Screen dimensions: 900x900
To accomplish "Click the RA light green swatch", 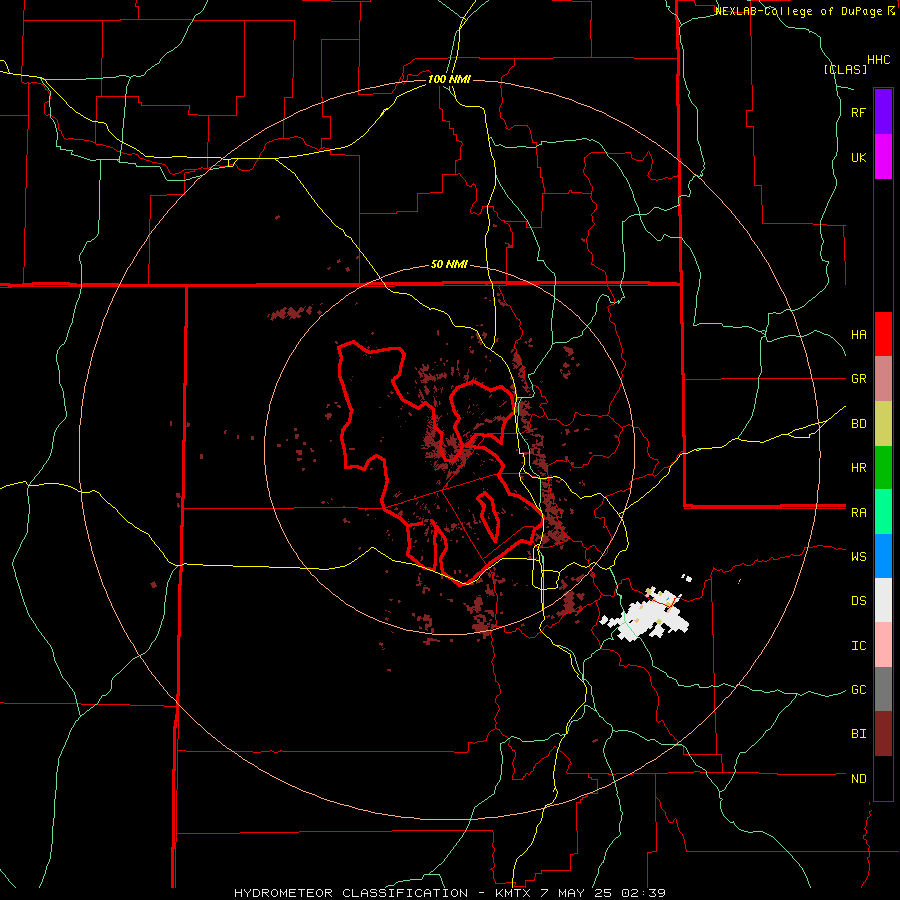I will coord(883,512).
